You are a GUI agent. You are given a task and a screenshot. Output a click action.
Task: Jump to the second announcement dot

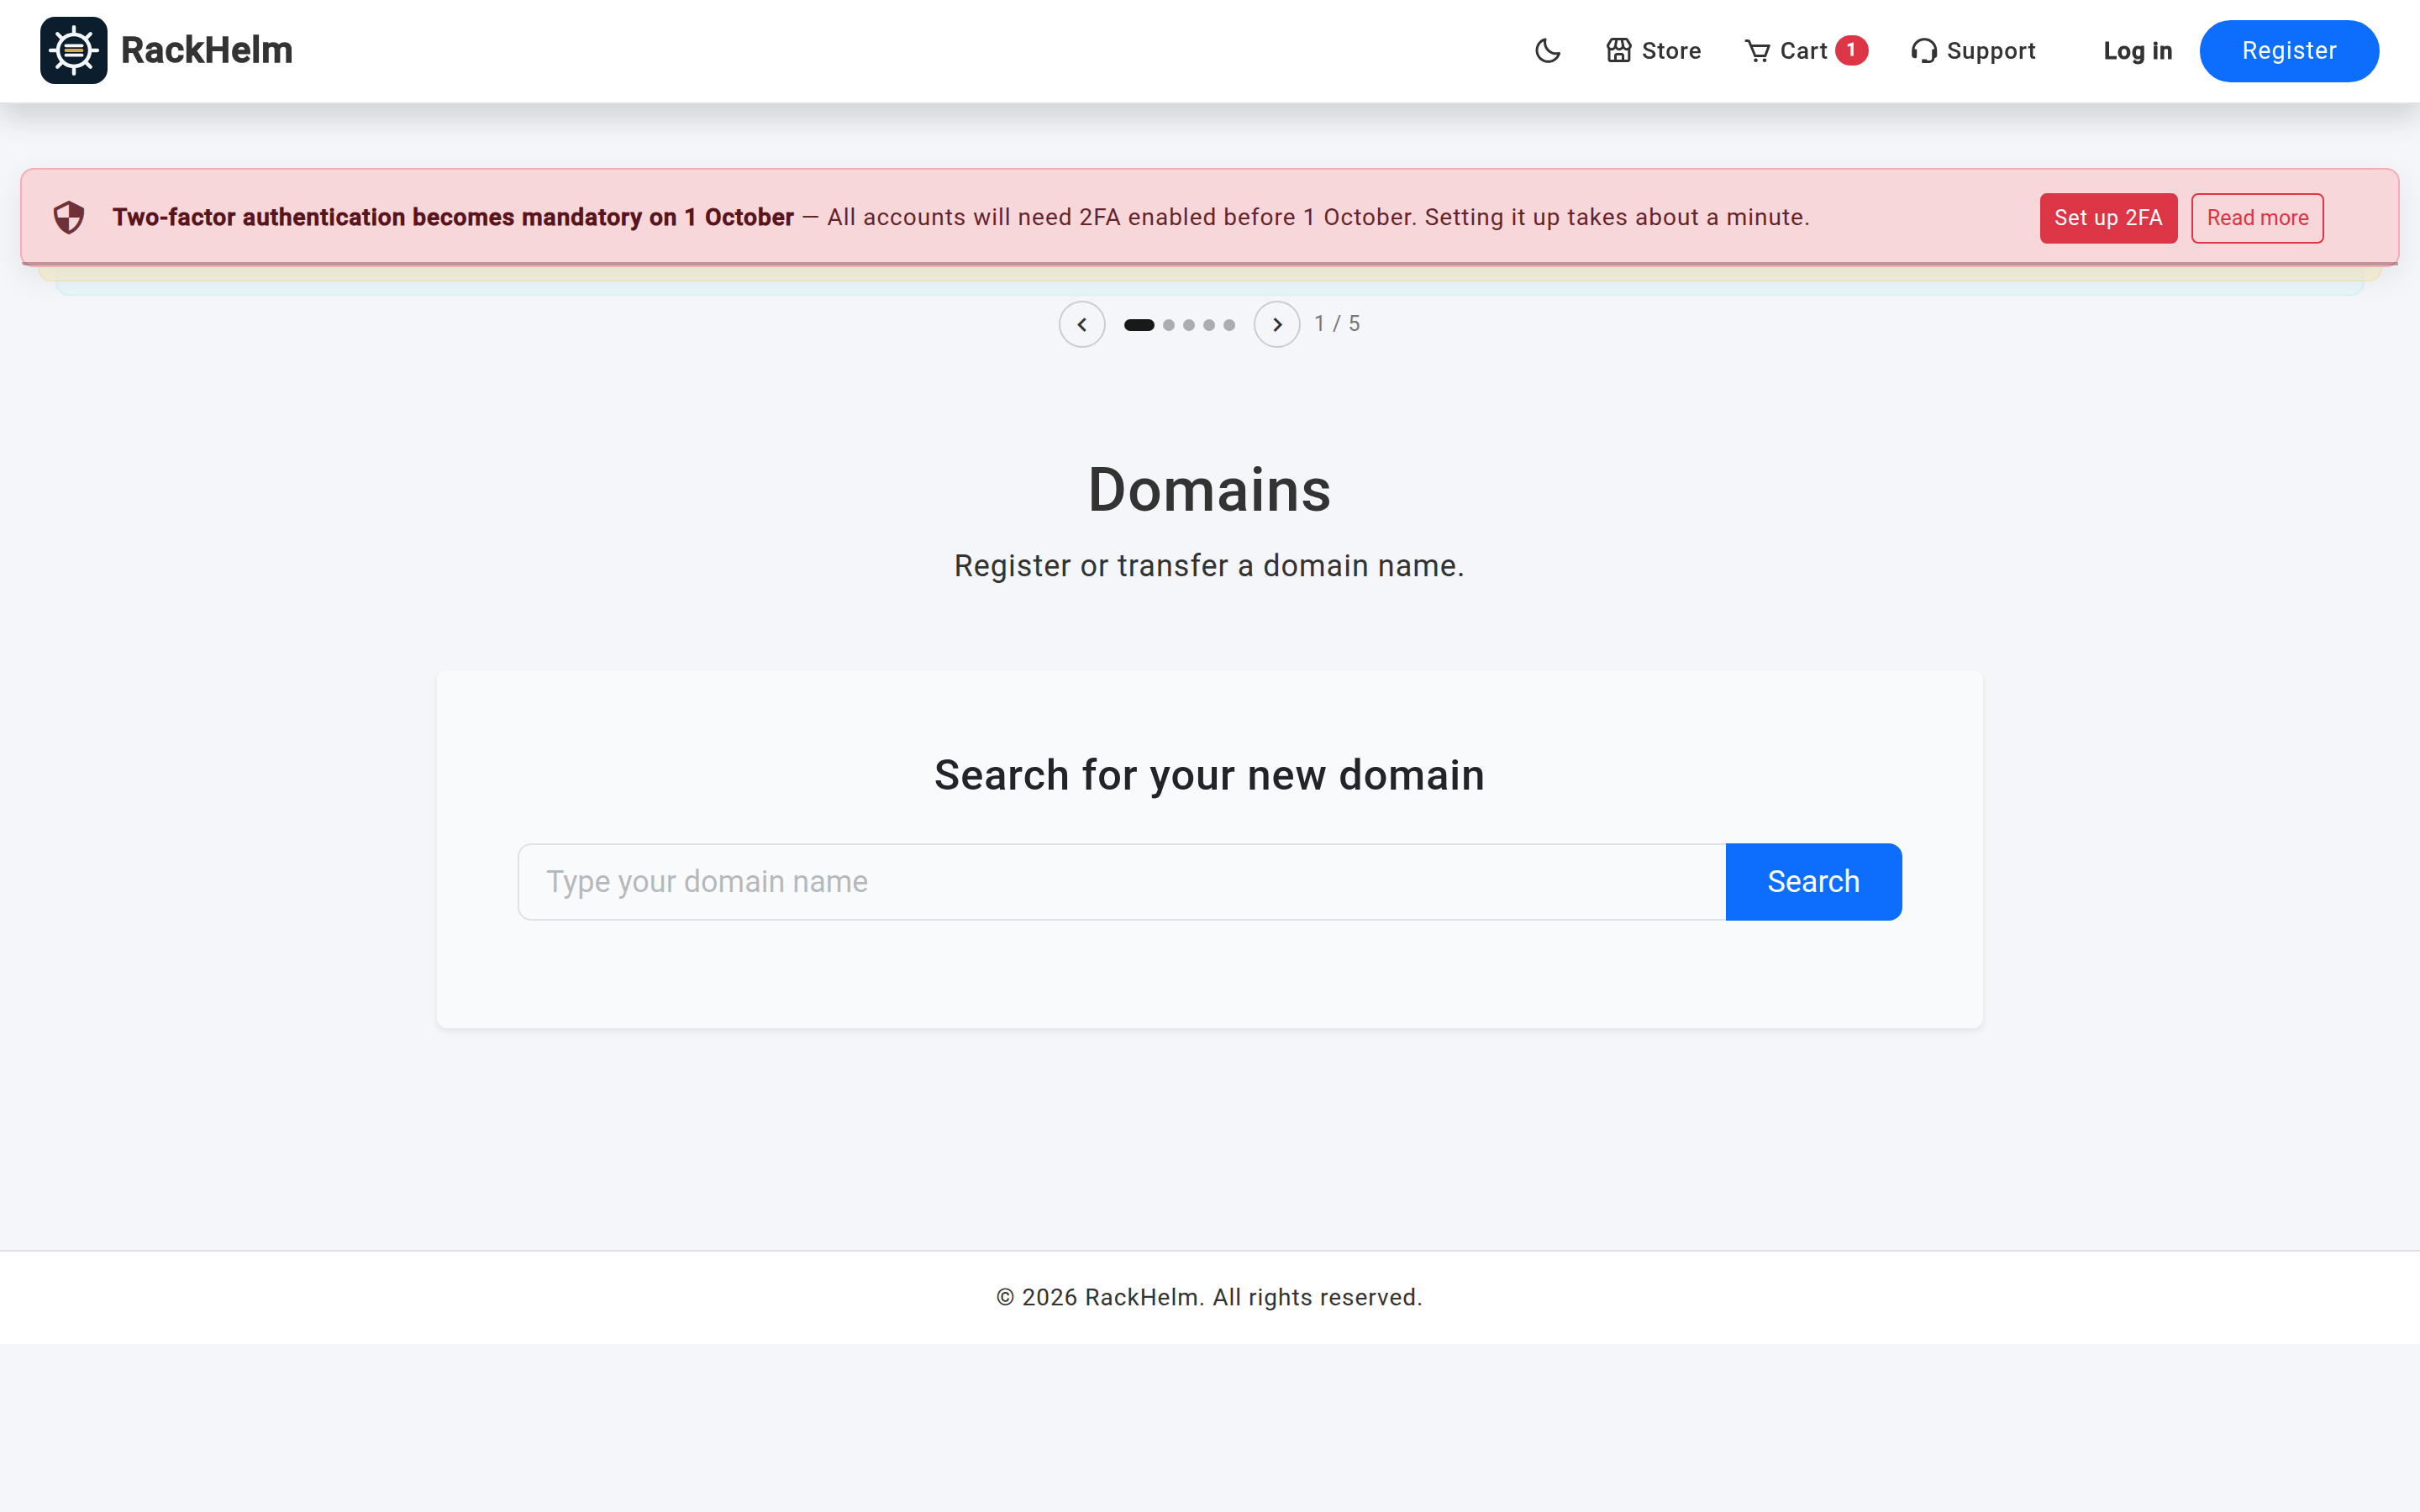tap(1169, 324)
